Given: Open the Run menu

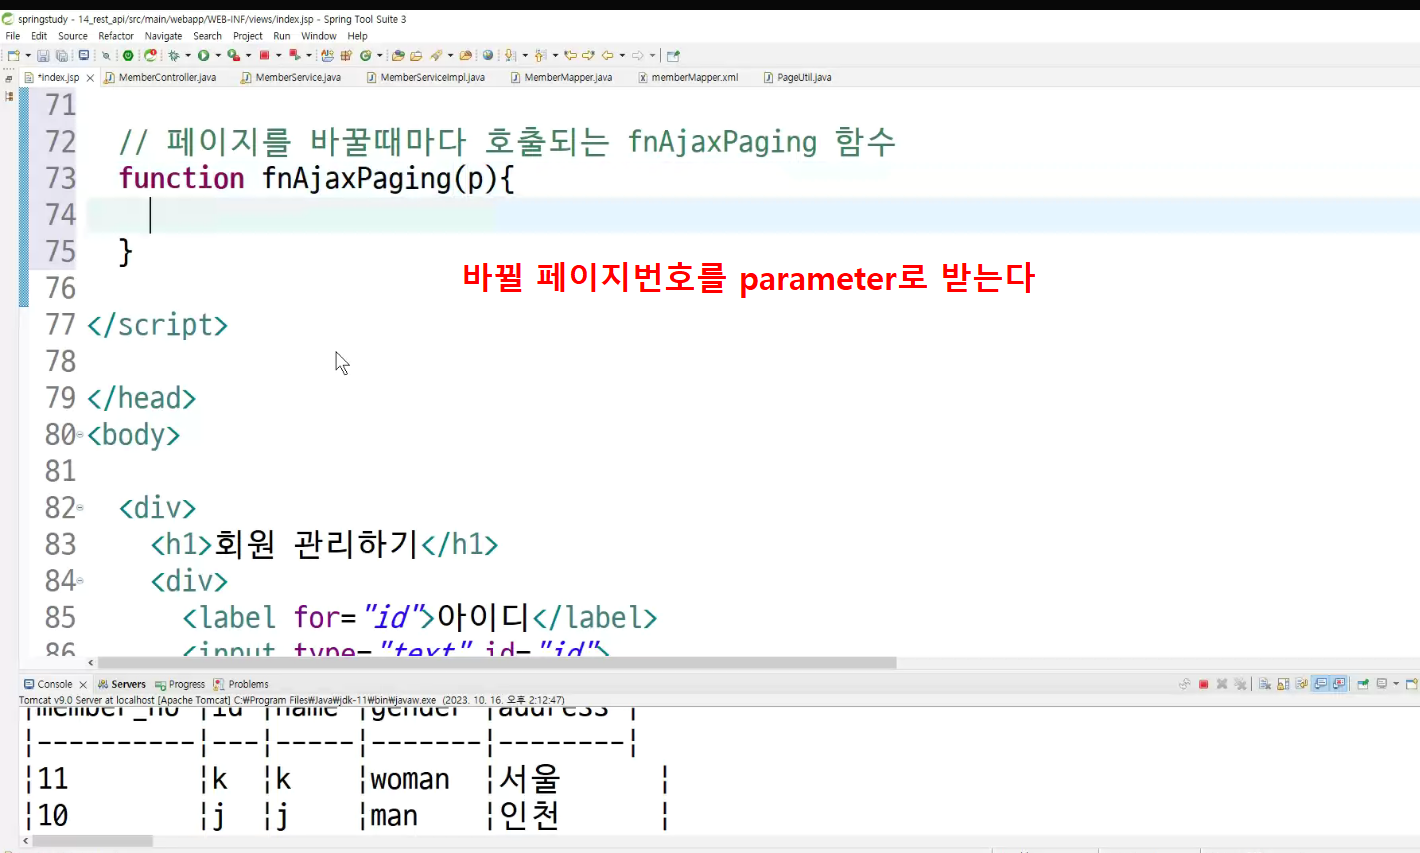Looking at the screenshot, I should coord(282,36).
